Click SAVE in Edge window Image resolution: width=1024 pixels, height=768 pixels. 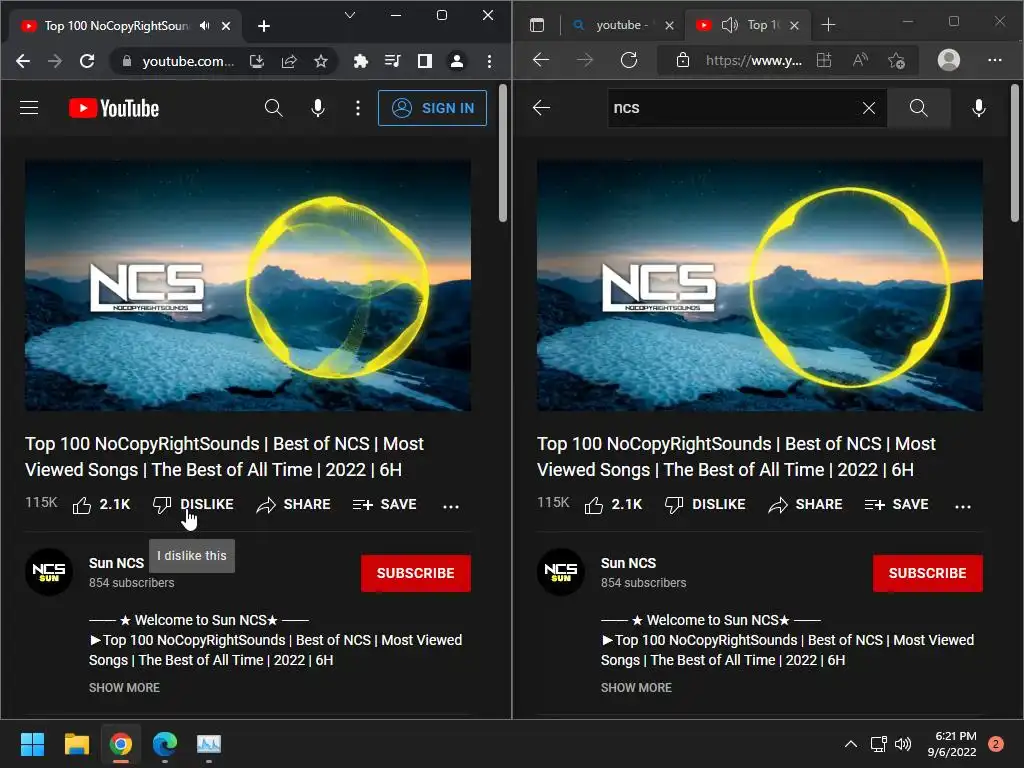coord(897,505)
